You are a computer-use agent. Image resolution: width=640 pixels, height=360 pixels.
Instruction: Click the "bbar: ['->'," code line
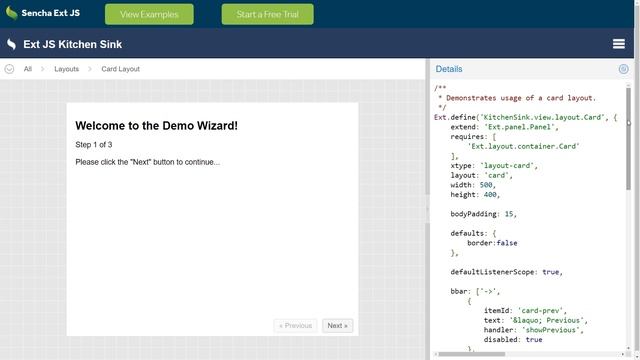point(475,291)
